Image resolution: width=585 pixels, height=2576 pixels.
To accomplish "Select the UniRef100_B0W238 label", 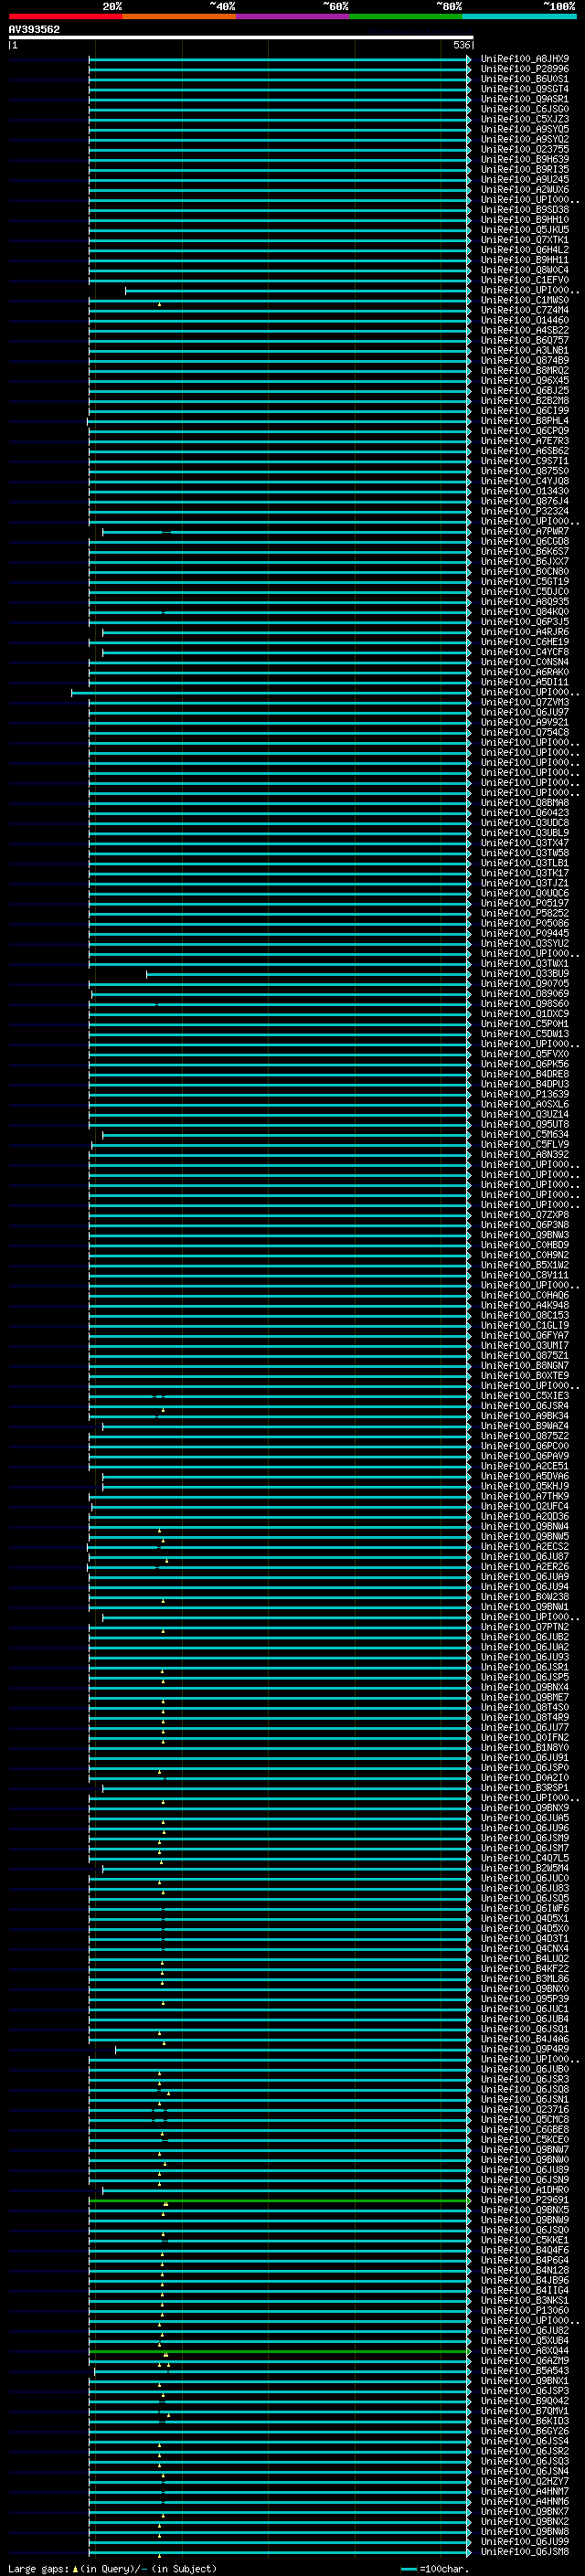I will pyautogui.click(x=525, y=1597).
